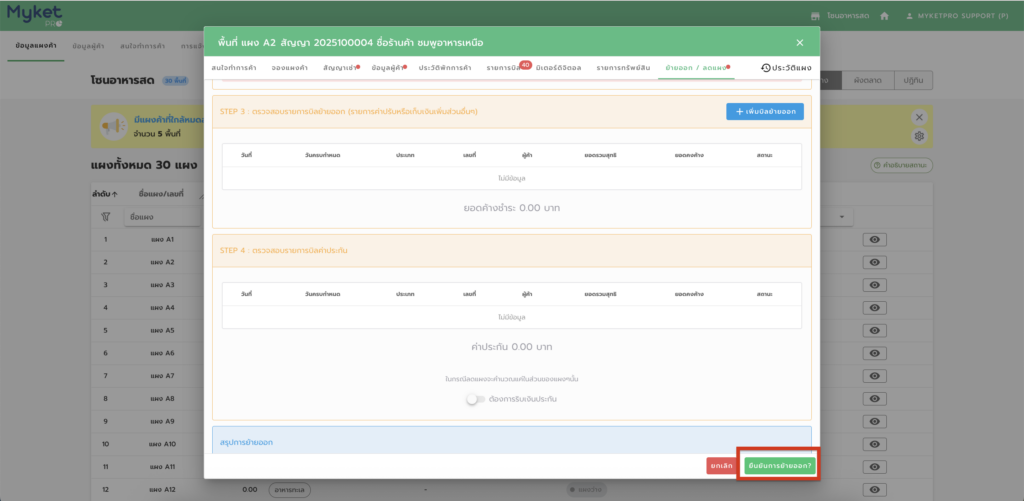Open the ประวัติแผง history icon
Image resolution: width=1024 pixels, height=501 pixels.
tap(766, 68)
